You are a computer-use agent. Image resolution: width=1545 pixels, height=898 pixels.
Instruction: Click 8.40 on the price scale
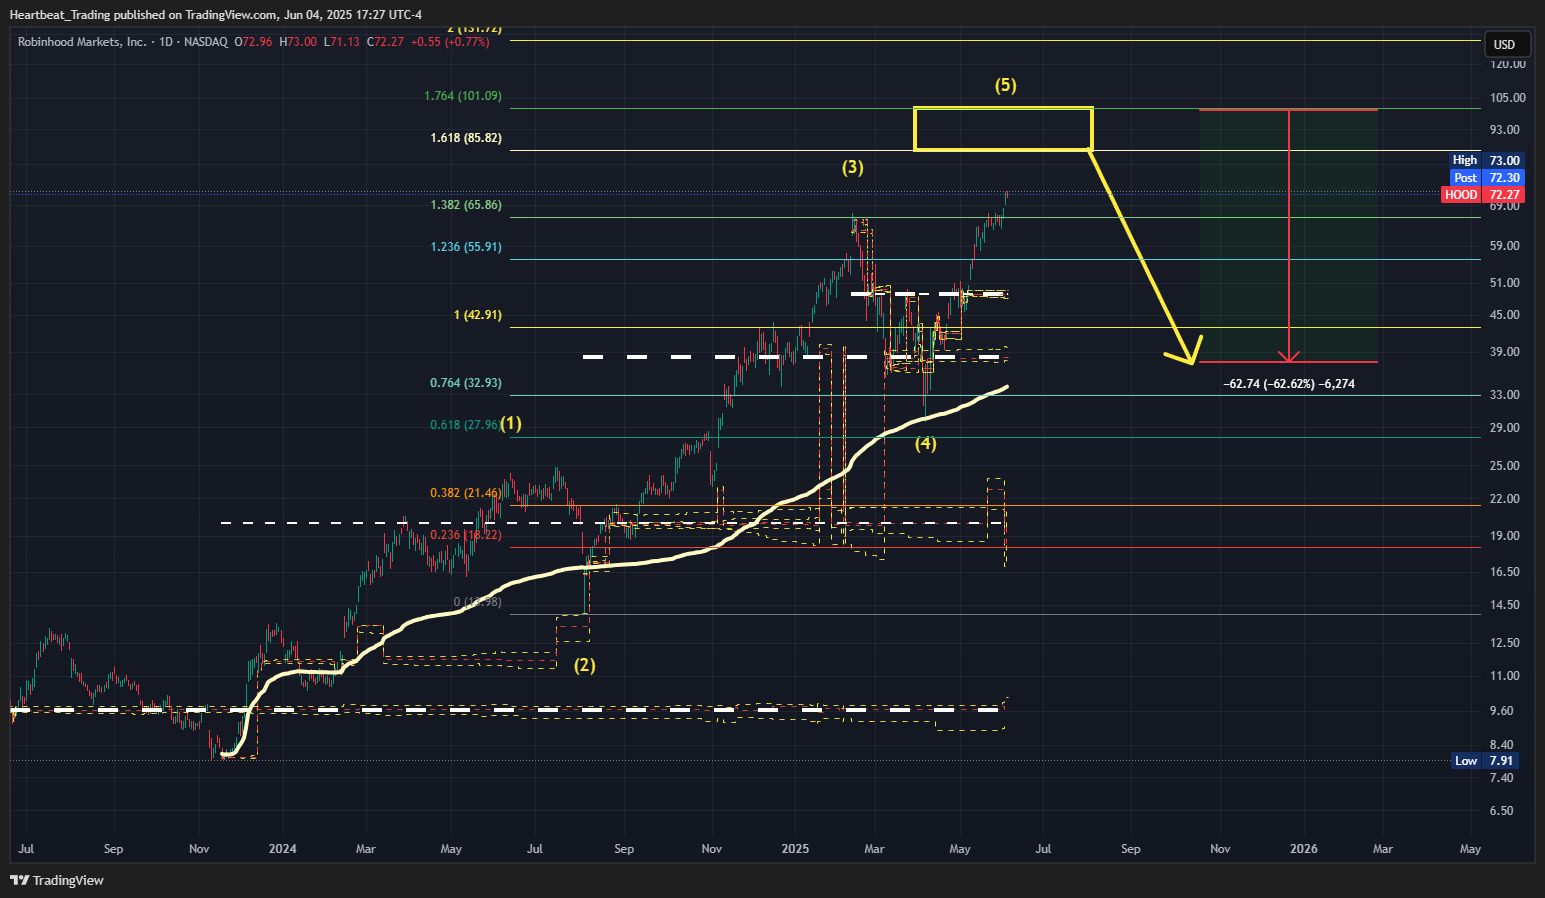[x=1502, y=745]
